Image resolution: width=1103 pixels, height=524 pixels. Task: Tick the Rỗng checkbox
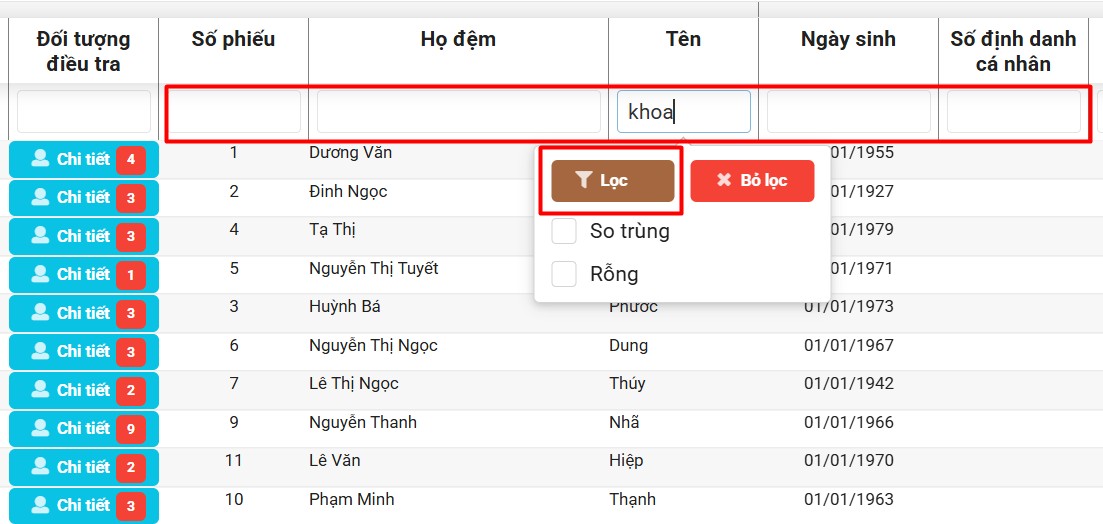pos(565,274)
